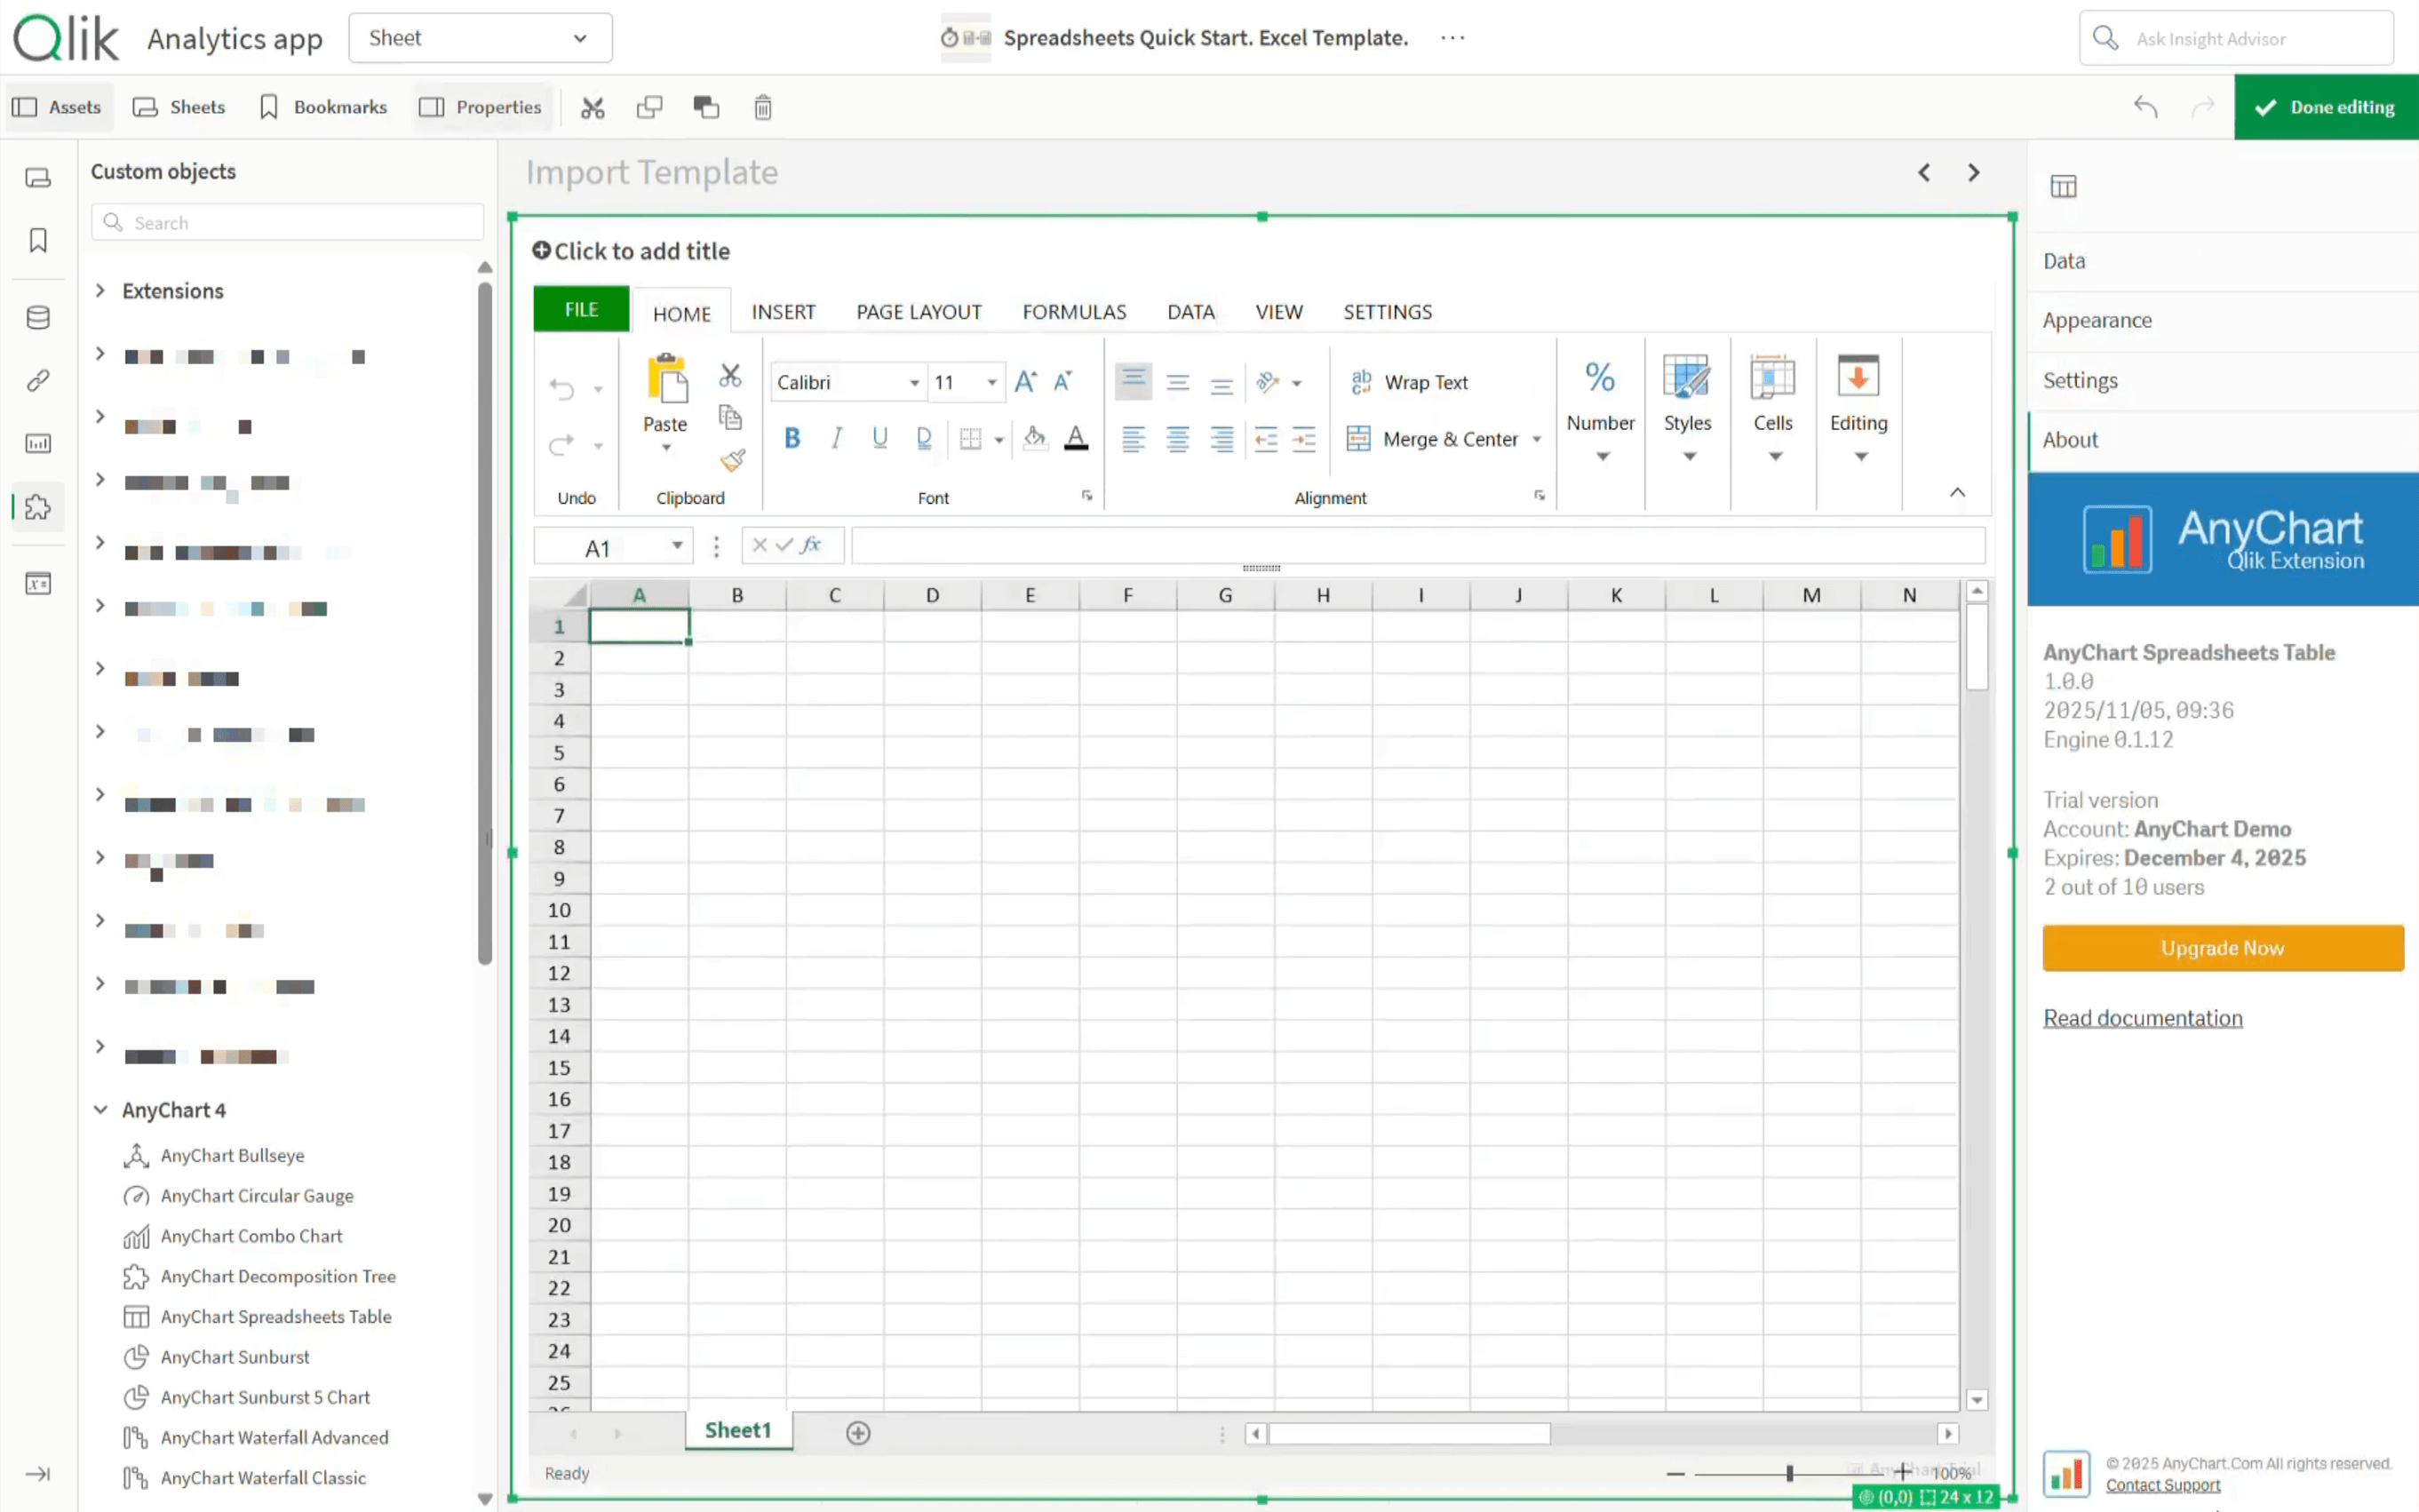The image size is (2419, 1512).
Task: Click the Increase font size icon
Action: coord(1025,382)
